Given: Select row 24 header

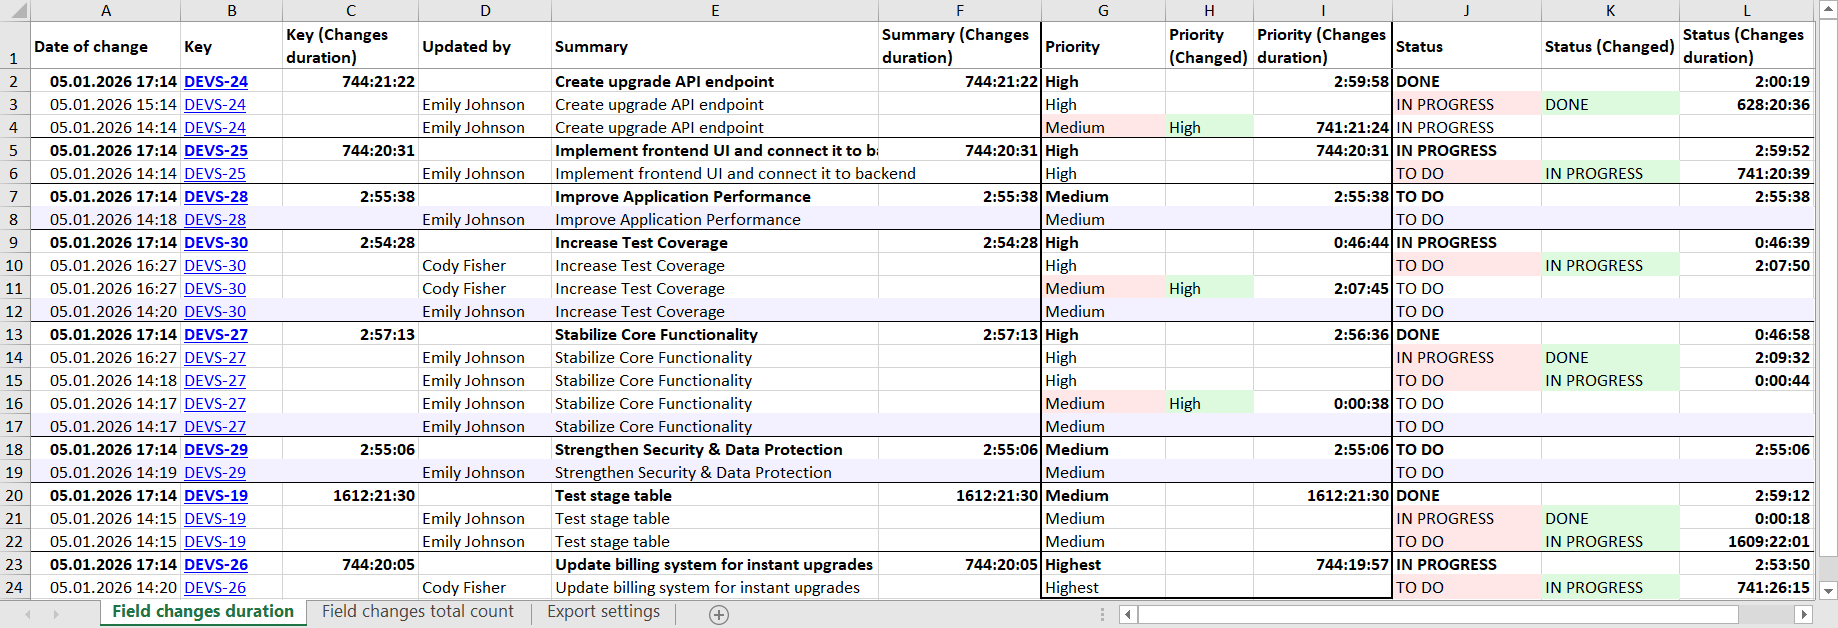Looking at the screenshot, I should coord(15,588).
